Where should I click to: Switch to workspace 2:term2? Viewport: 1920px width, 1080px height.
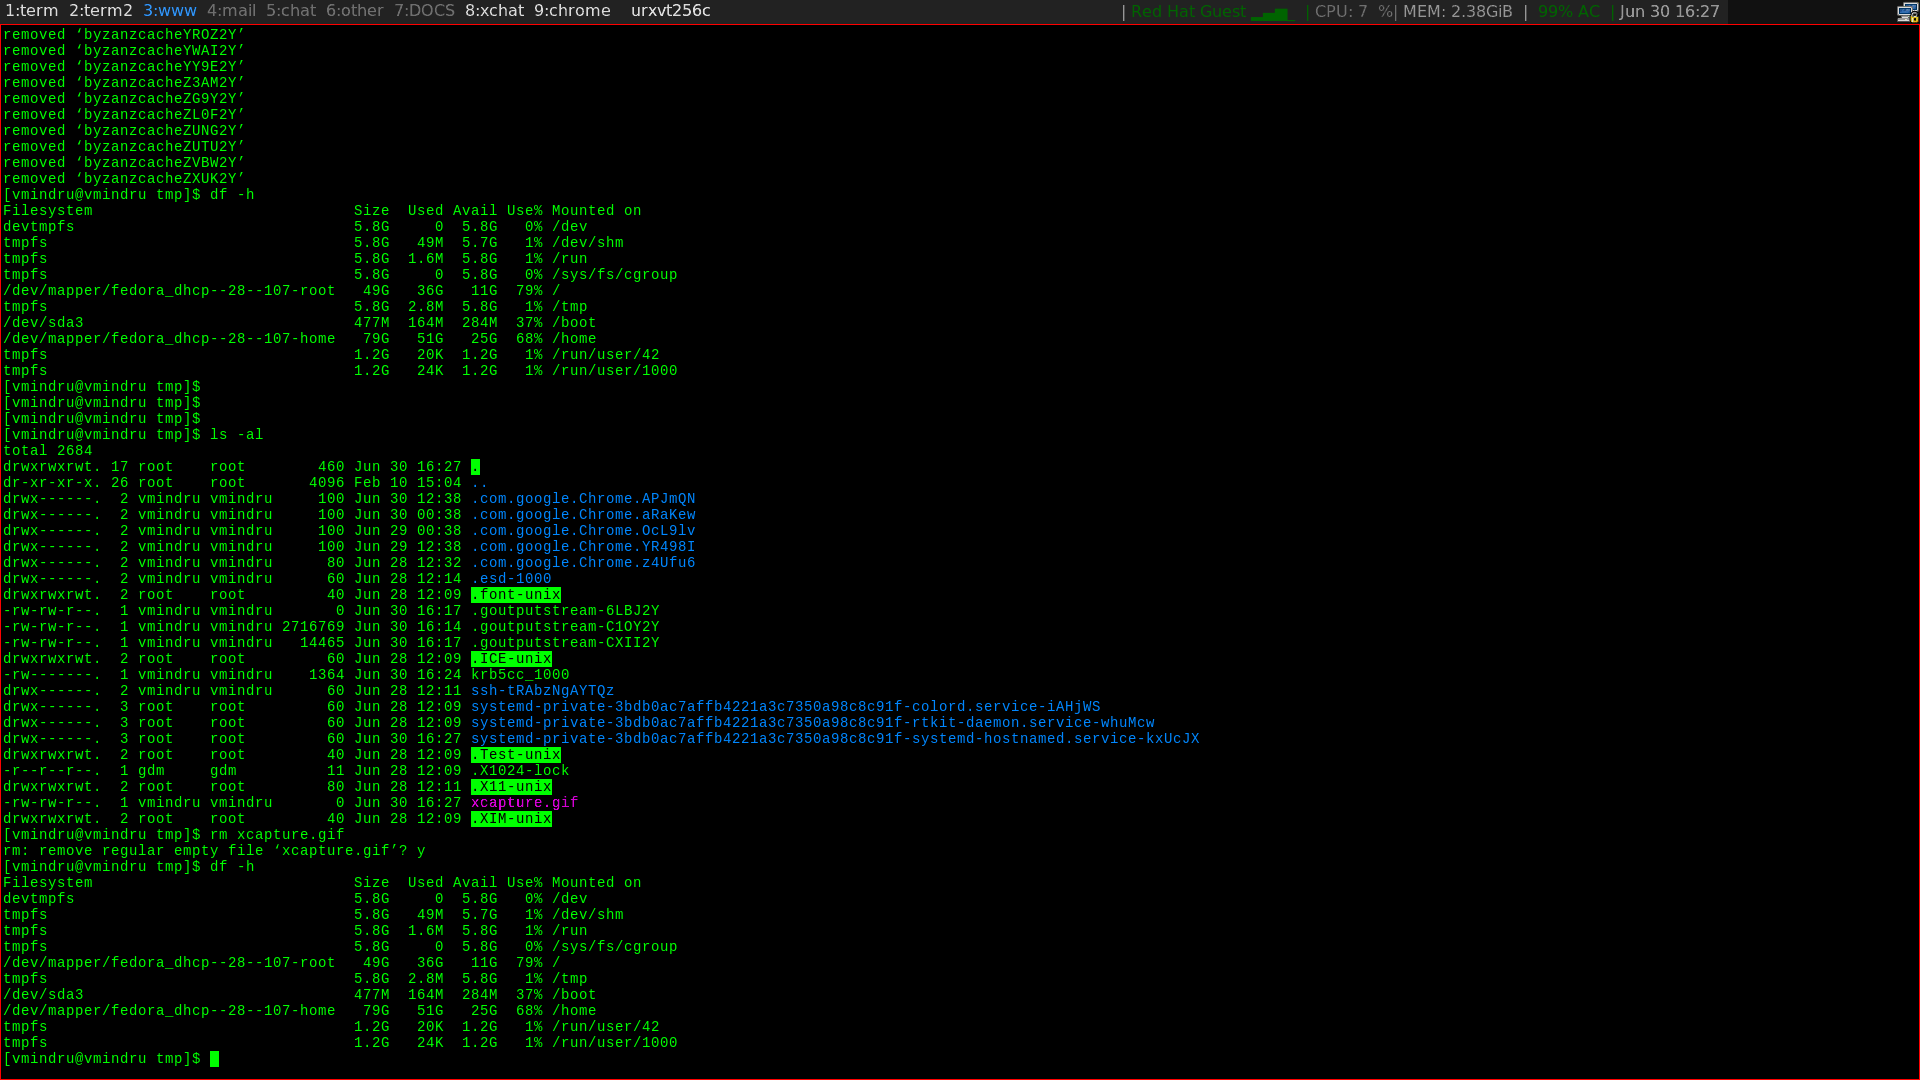click(101, 11)
